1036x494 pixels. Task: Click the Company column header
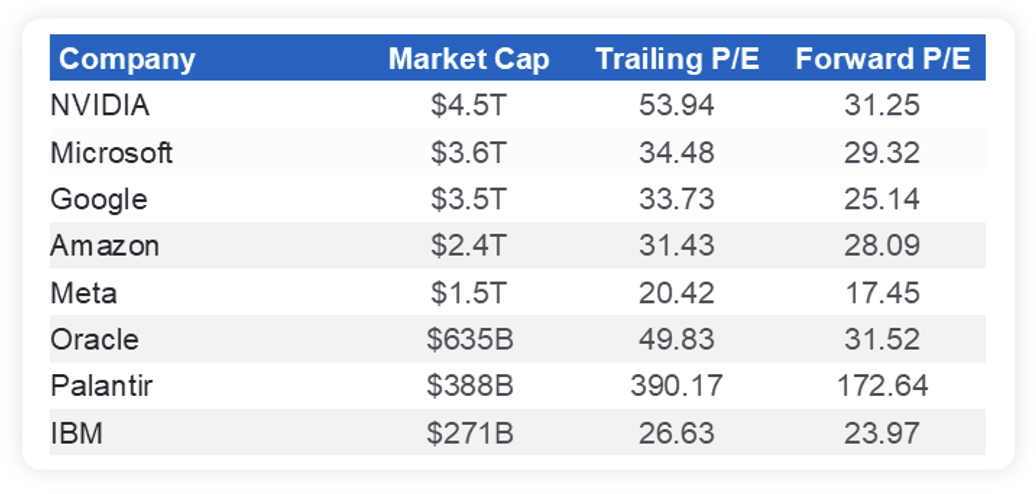tap(127, 59)
